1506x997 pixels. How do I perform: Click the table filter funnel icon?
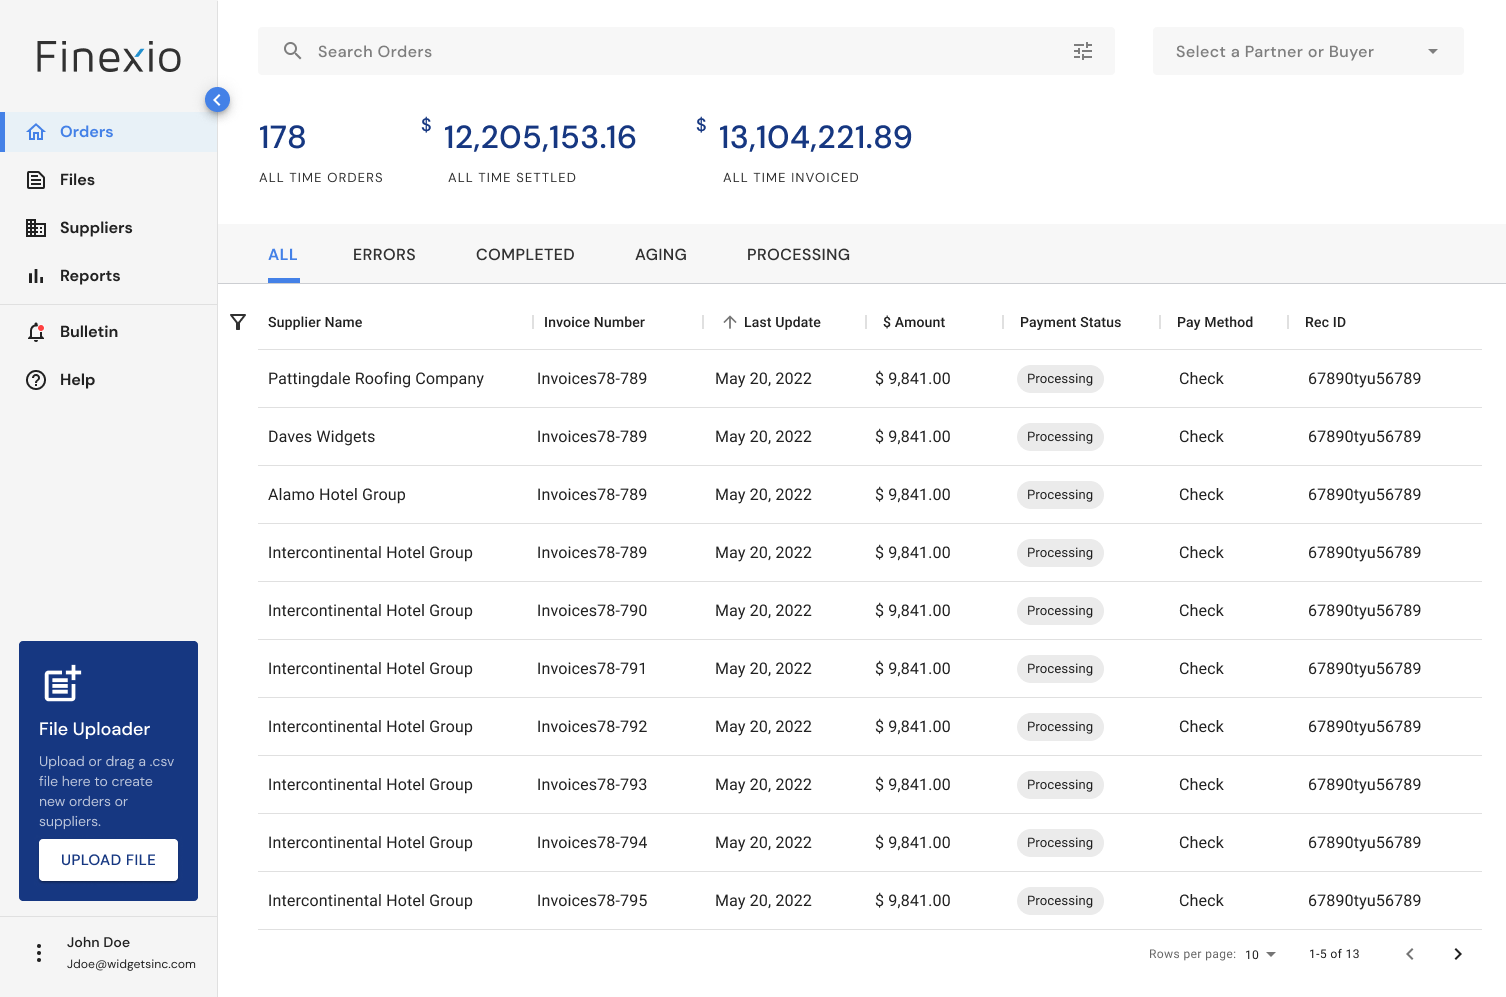coord(238,322)
